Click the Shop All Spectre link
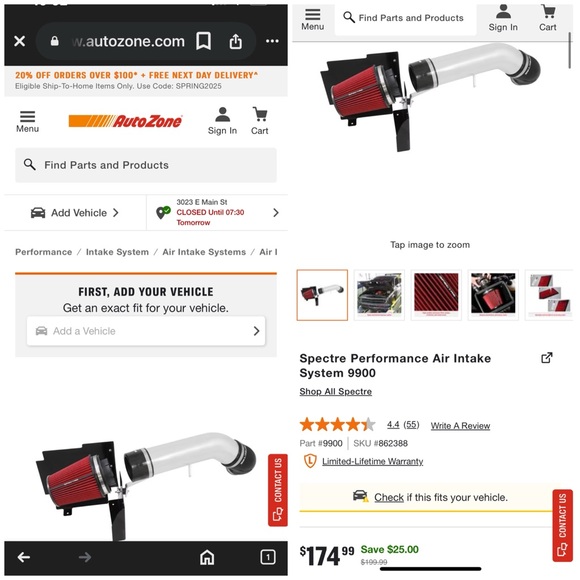The image size is (580, 580). point(335,391)
